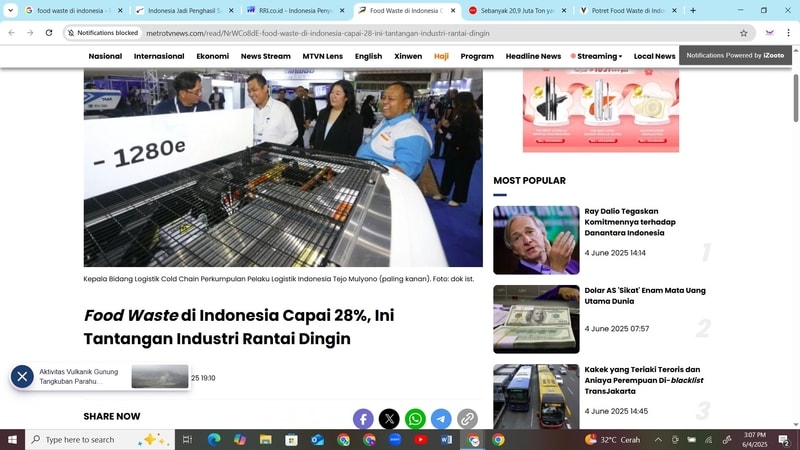Reload the page

[x=49, y=33]
